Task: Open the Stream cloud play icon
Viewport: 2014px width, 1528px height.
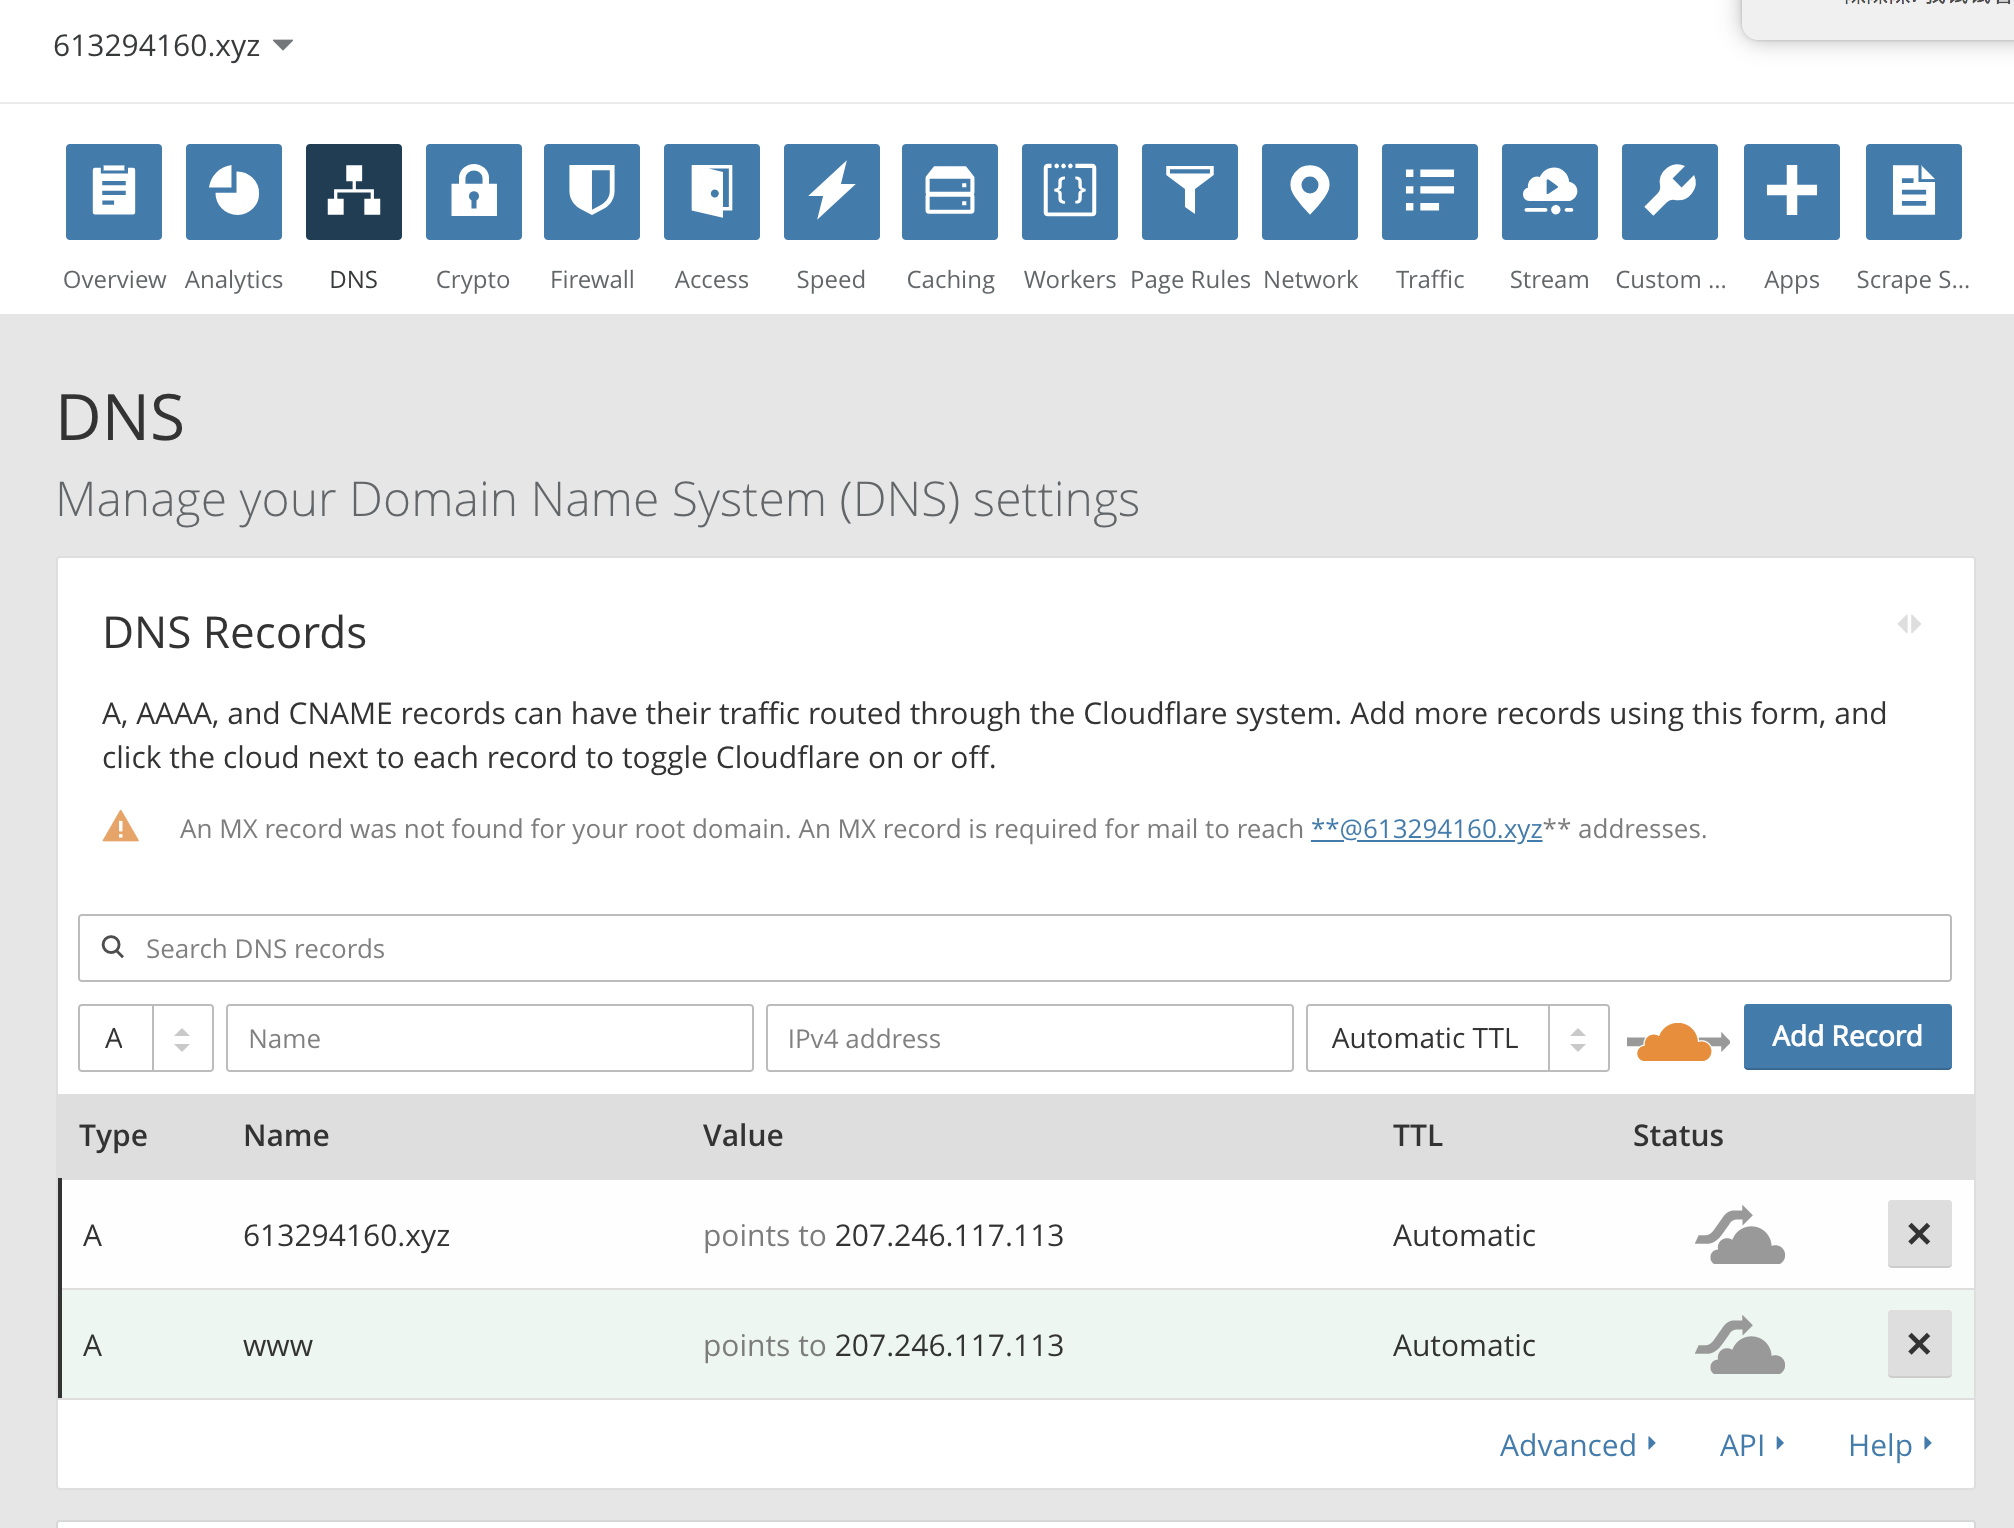Action: [1550, 192]
